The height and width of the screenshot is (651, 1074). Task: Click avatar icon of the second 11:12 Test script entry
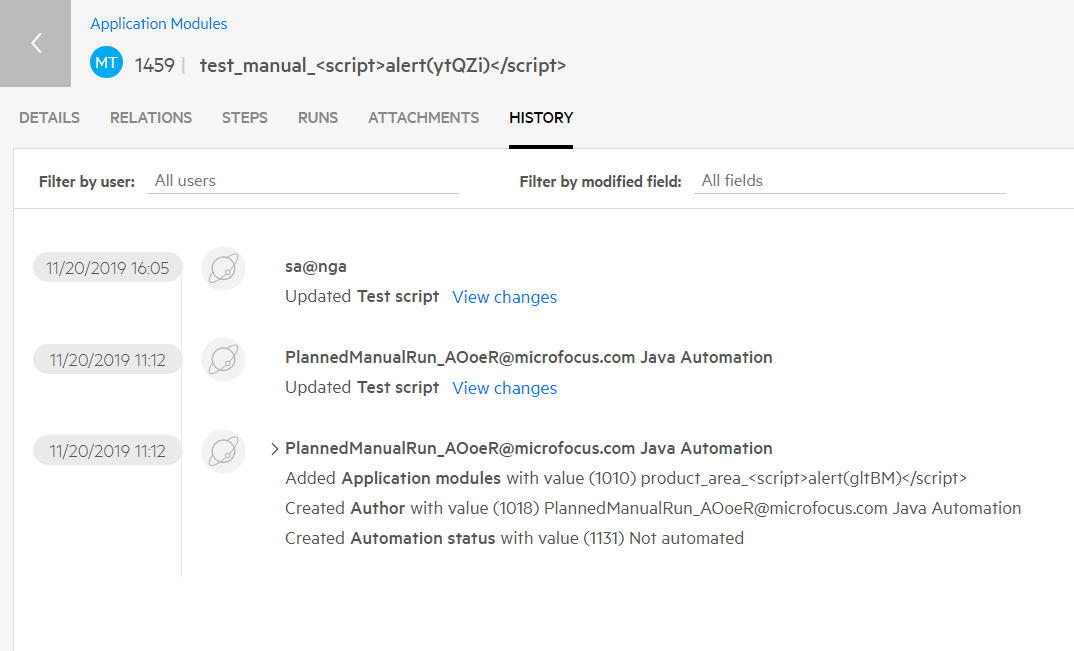tap(223, 360)
